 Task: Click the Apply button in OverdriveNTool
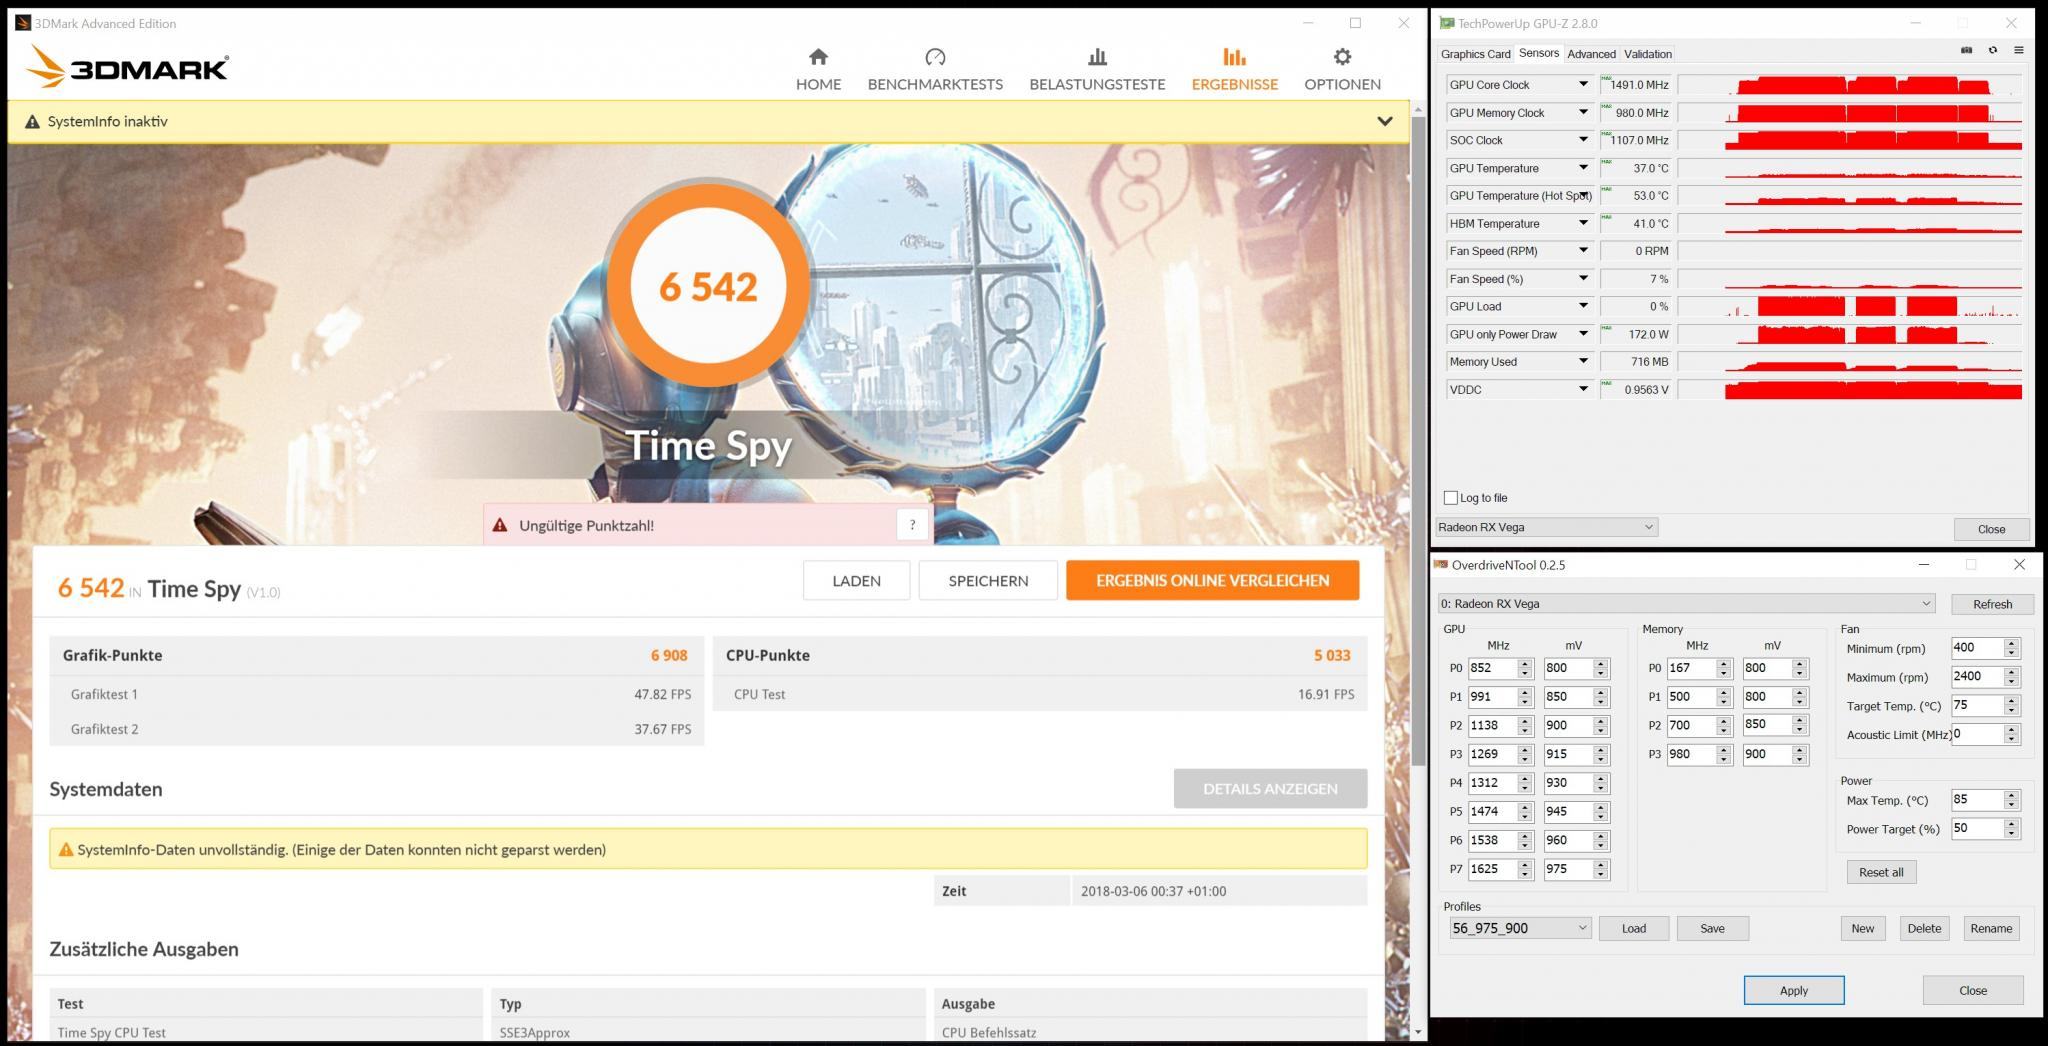click(x=1793, y=990)
